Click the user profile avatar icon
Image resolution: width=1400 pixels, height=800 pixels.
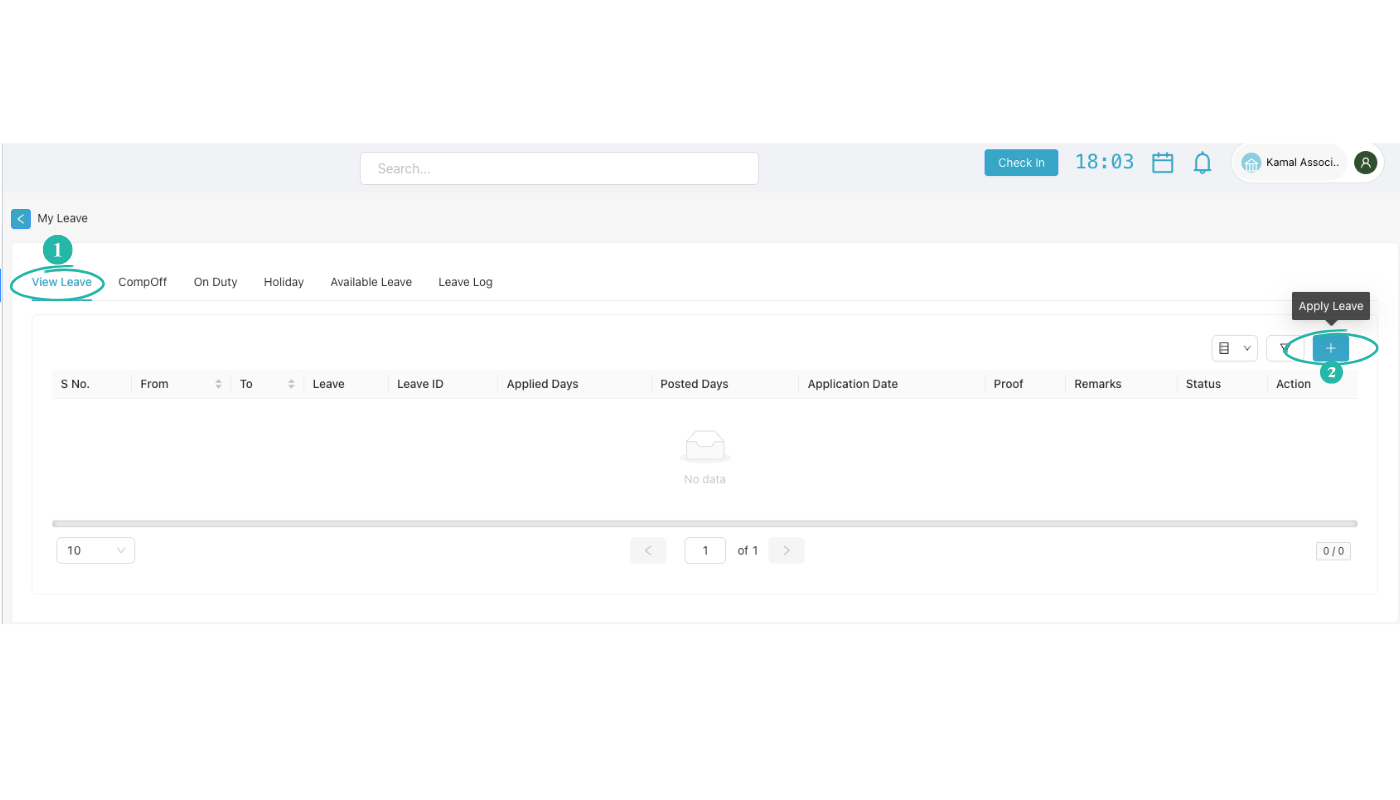click(1365, 163)
